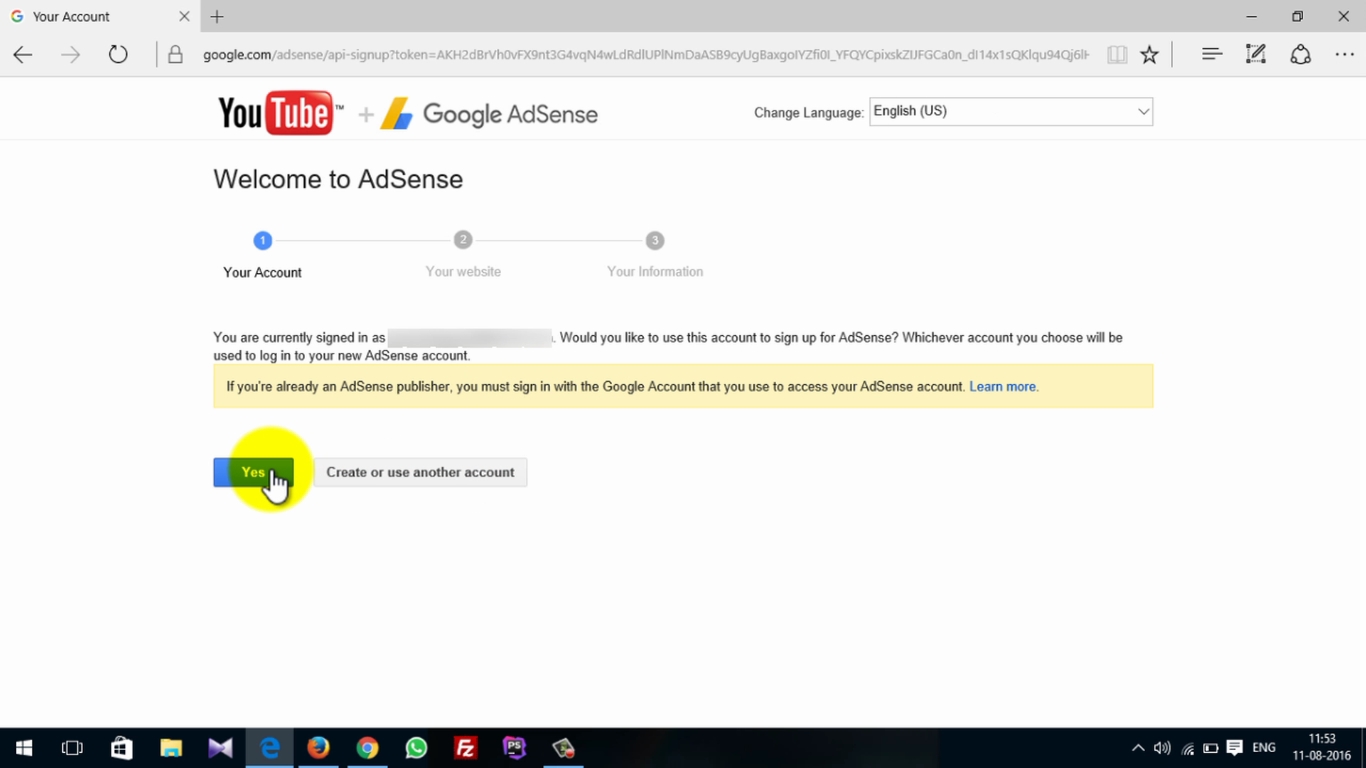
Task: Click the browser forward arrow
Action: tap(70, 55)
